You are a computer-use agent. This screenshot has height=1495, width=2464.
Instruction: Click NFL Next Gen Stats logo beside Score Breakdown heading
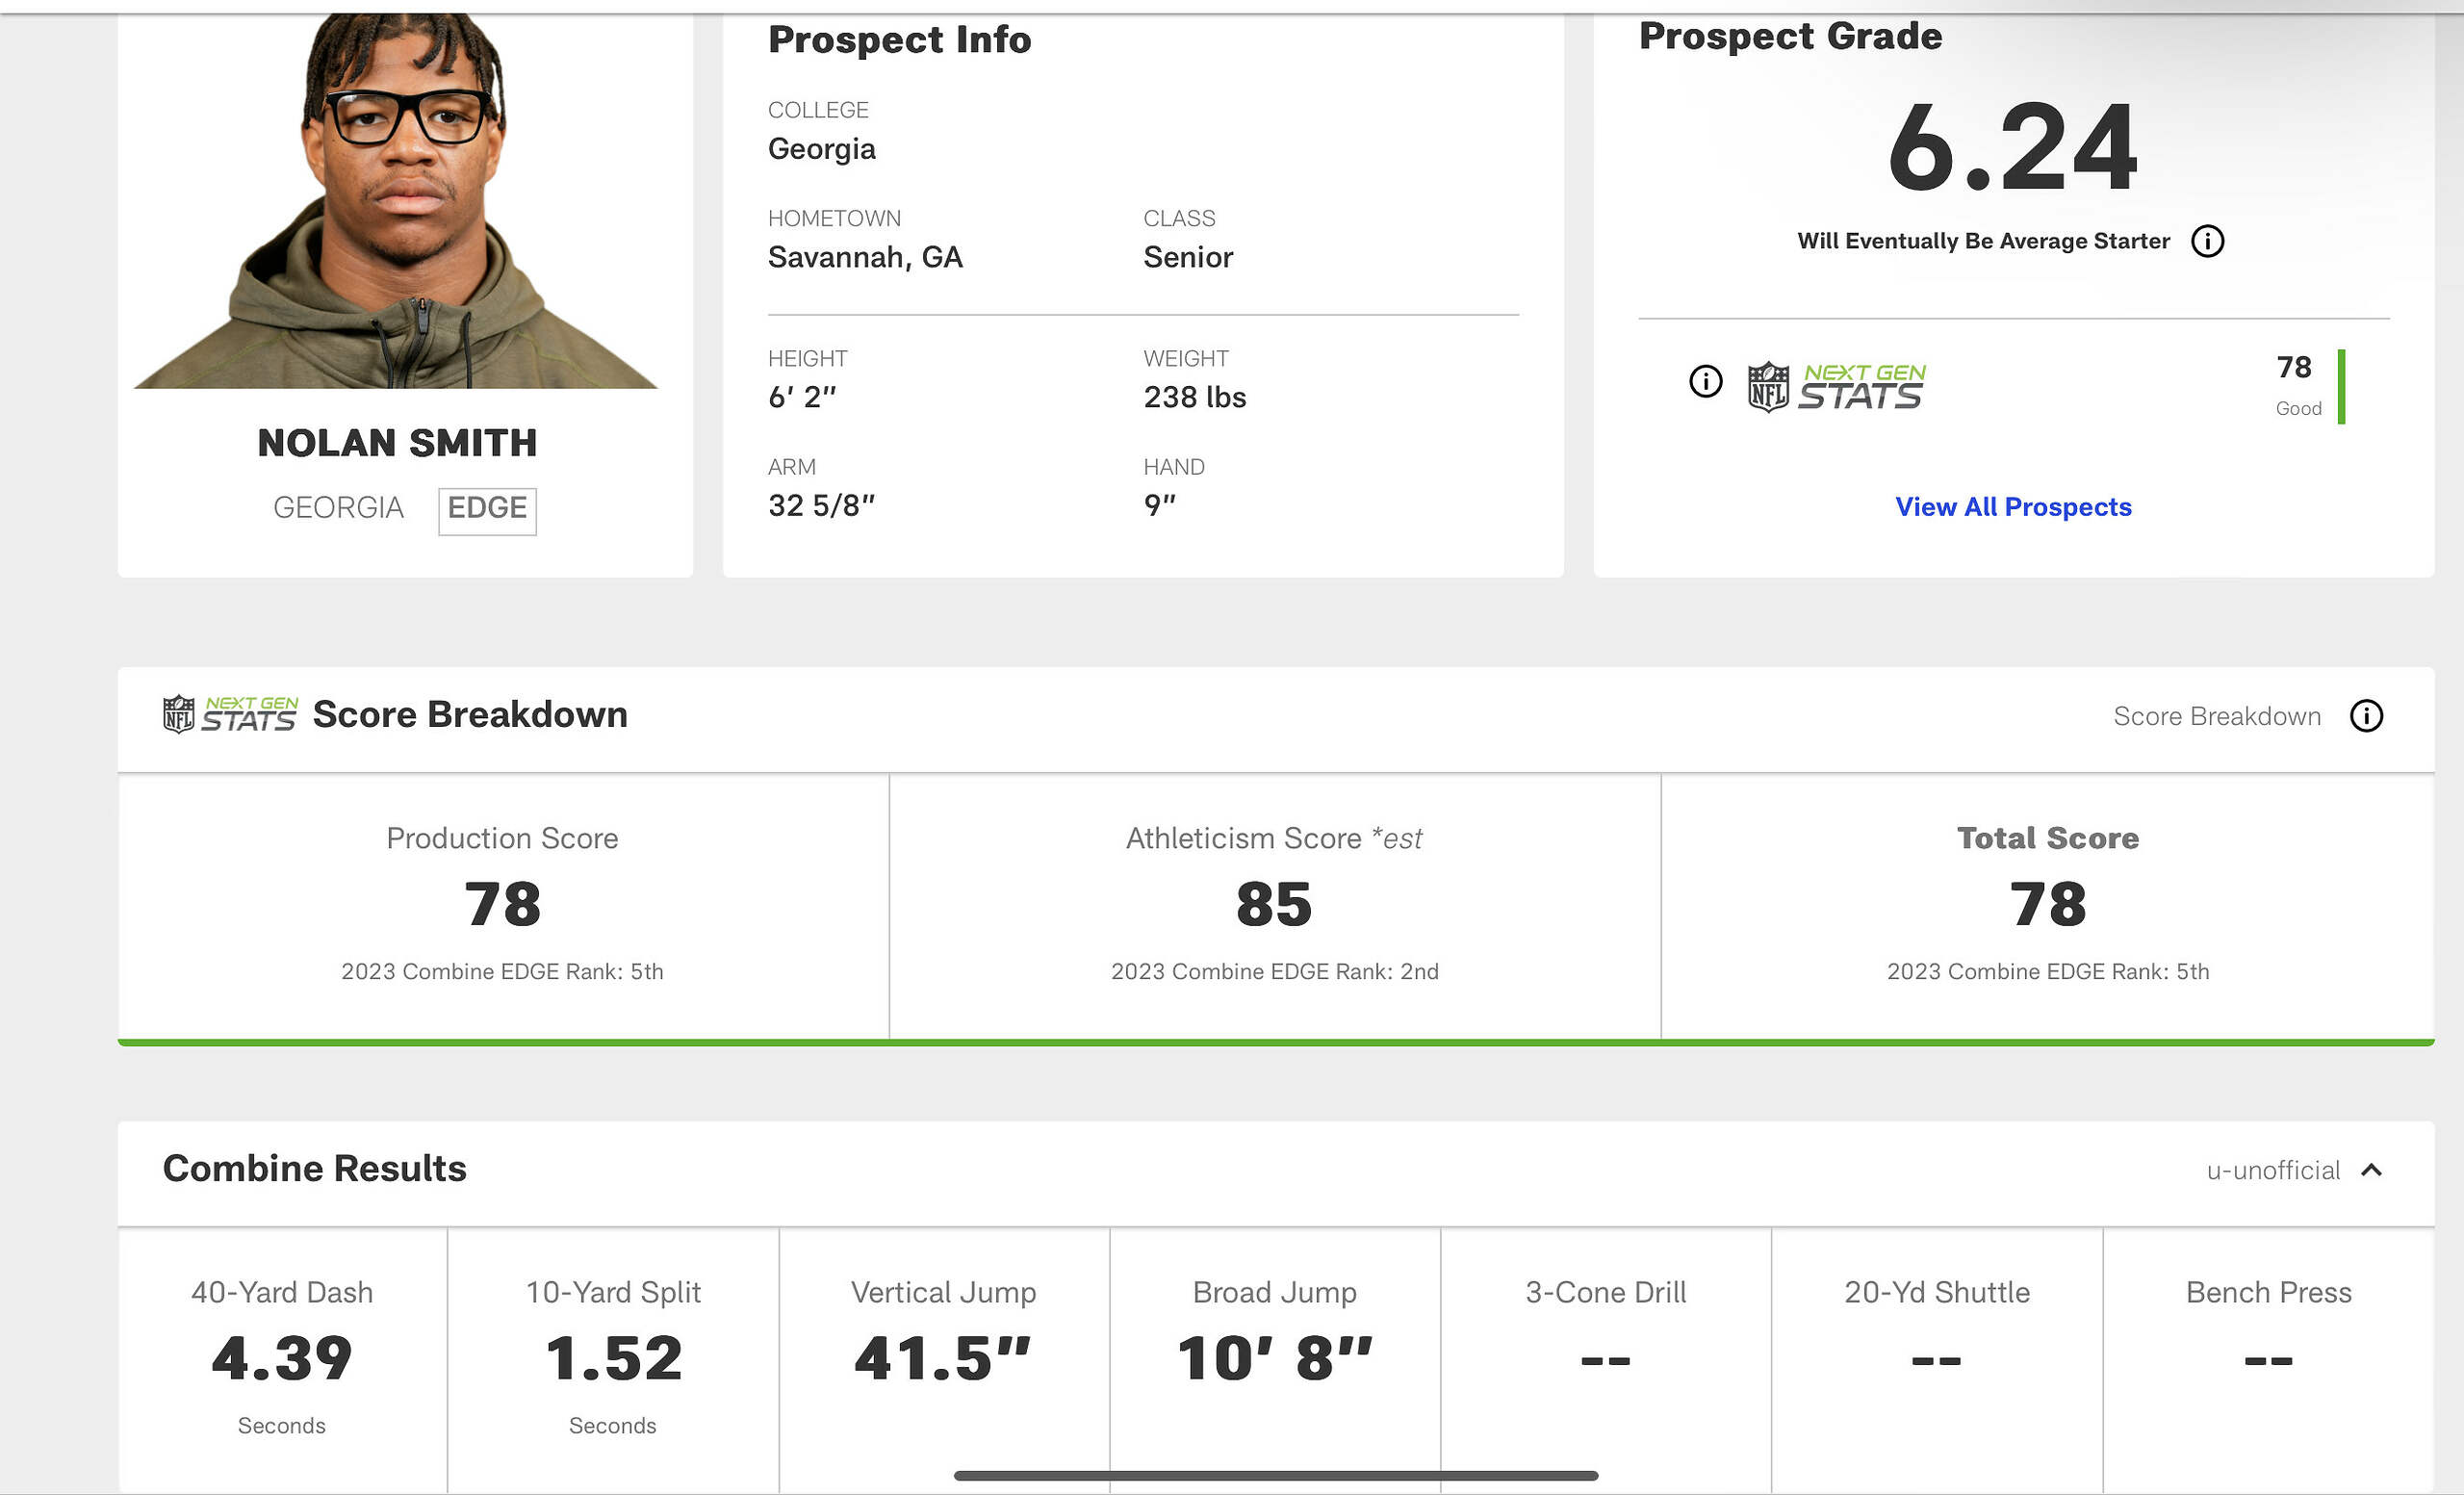pyautogui.click(x=230, y=714)
